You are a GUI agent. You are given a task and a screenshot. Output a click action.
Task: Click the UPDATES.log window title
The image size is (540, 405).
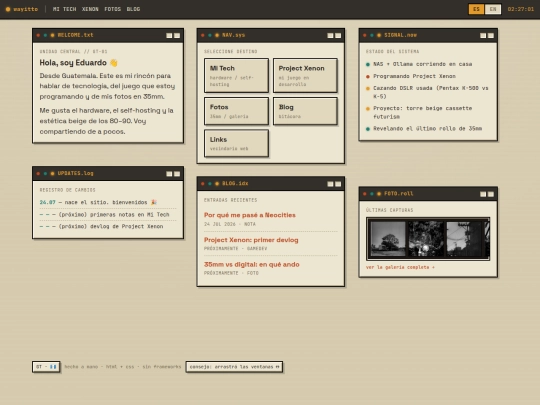(x=75, y=173)
